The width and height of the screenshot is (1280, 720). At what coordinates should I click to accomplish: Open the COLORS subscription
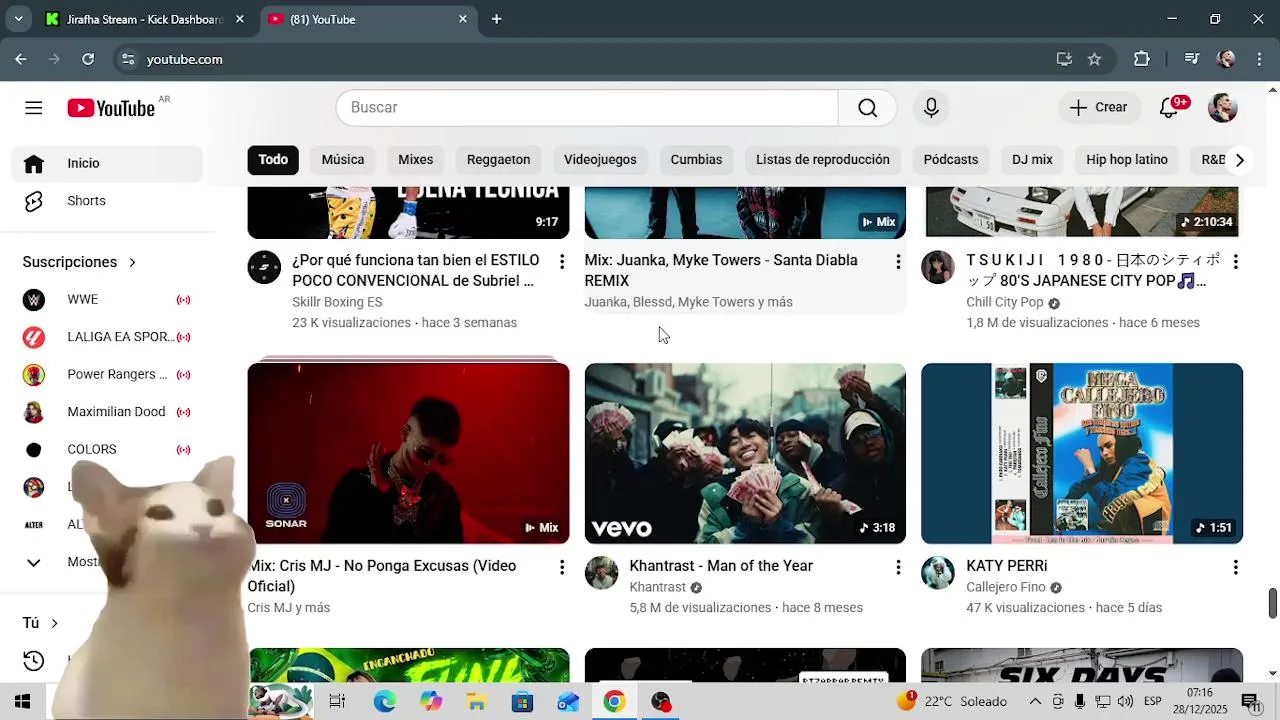[107, 450]
